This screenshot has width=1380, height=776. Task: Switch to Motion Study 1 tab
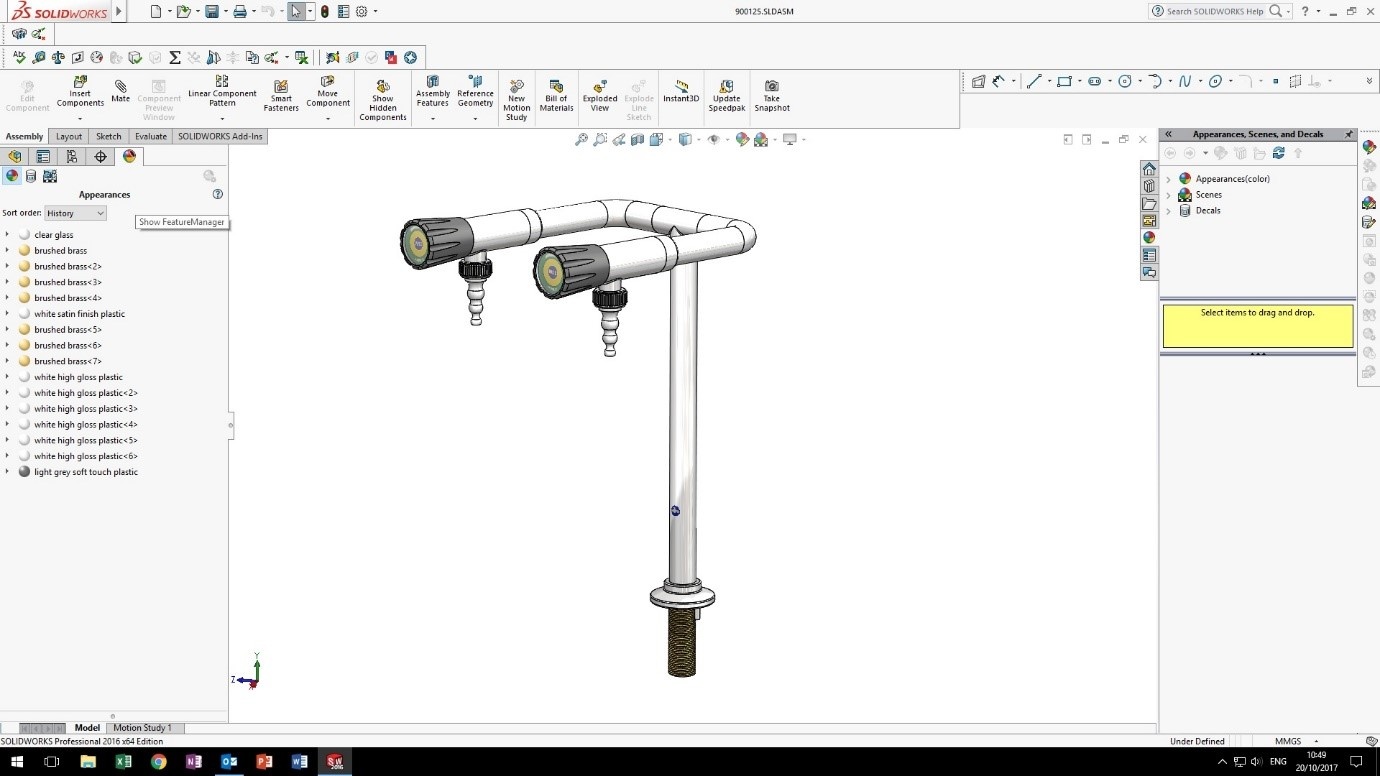[x=142, y=728]
